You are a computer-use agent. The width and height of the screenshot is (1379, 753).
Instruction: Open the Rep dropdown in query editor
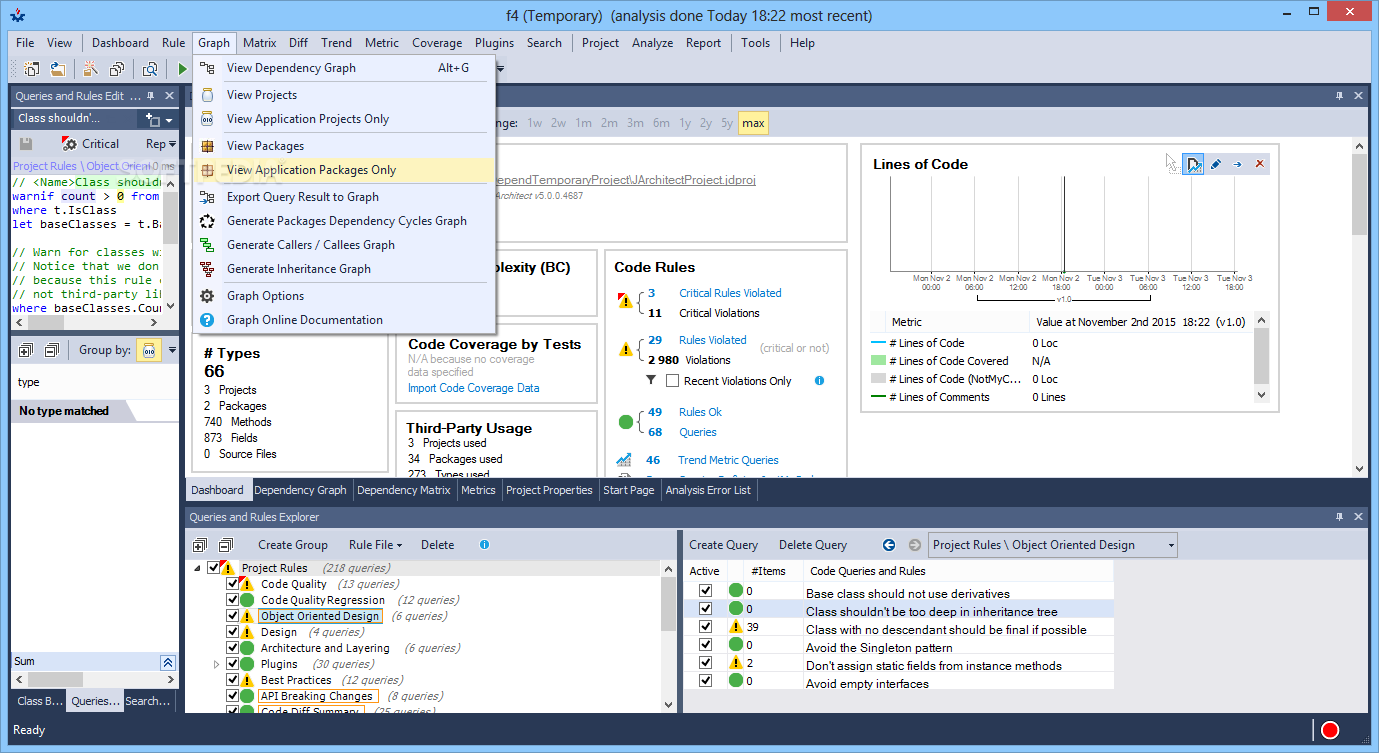(160, 144)
